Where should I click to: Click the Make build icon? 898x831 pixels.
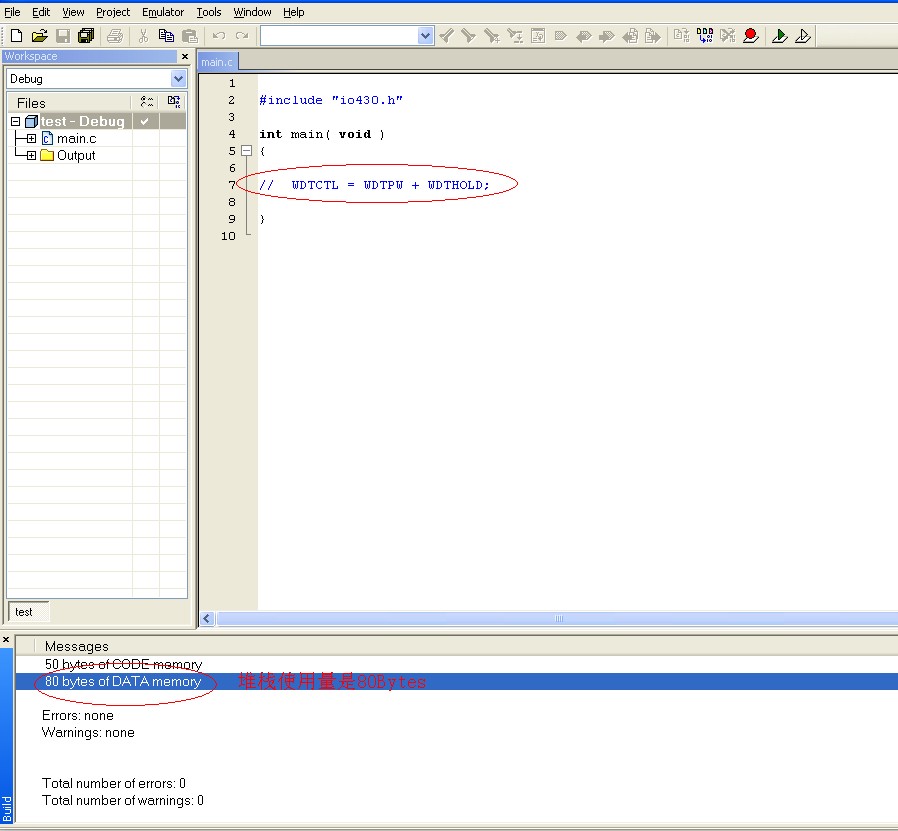pyautogui.click(x=704, y=36)
